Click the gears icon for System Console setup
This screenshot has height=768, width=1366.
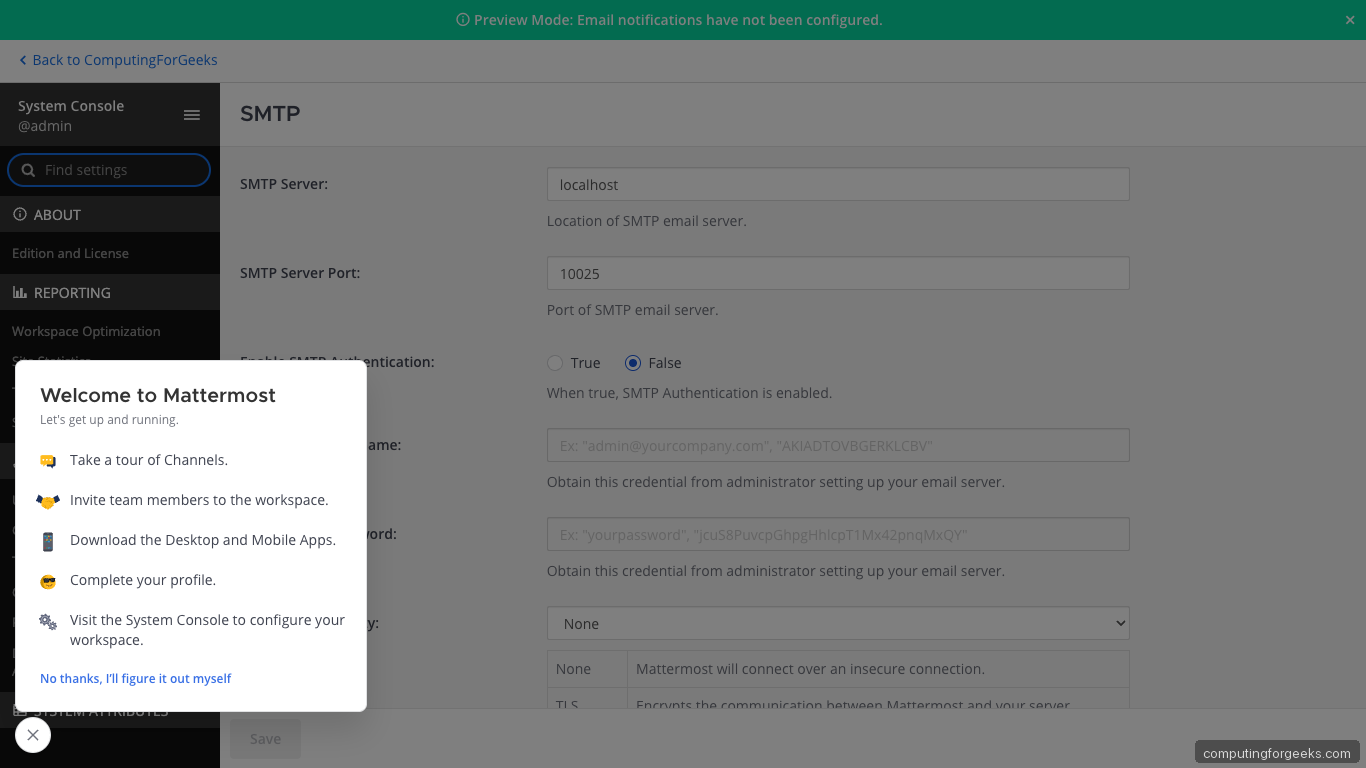pyautogui.click(x=47, y=620)
